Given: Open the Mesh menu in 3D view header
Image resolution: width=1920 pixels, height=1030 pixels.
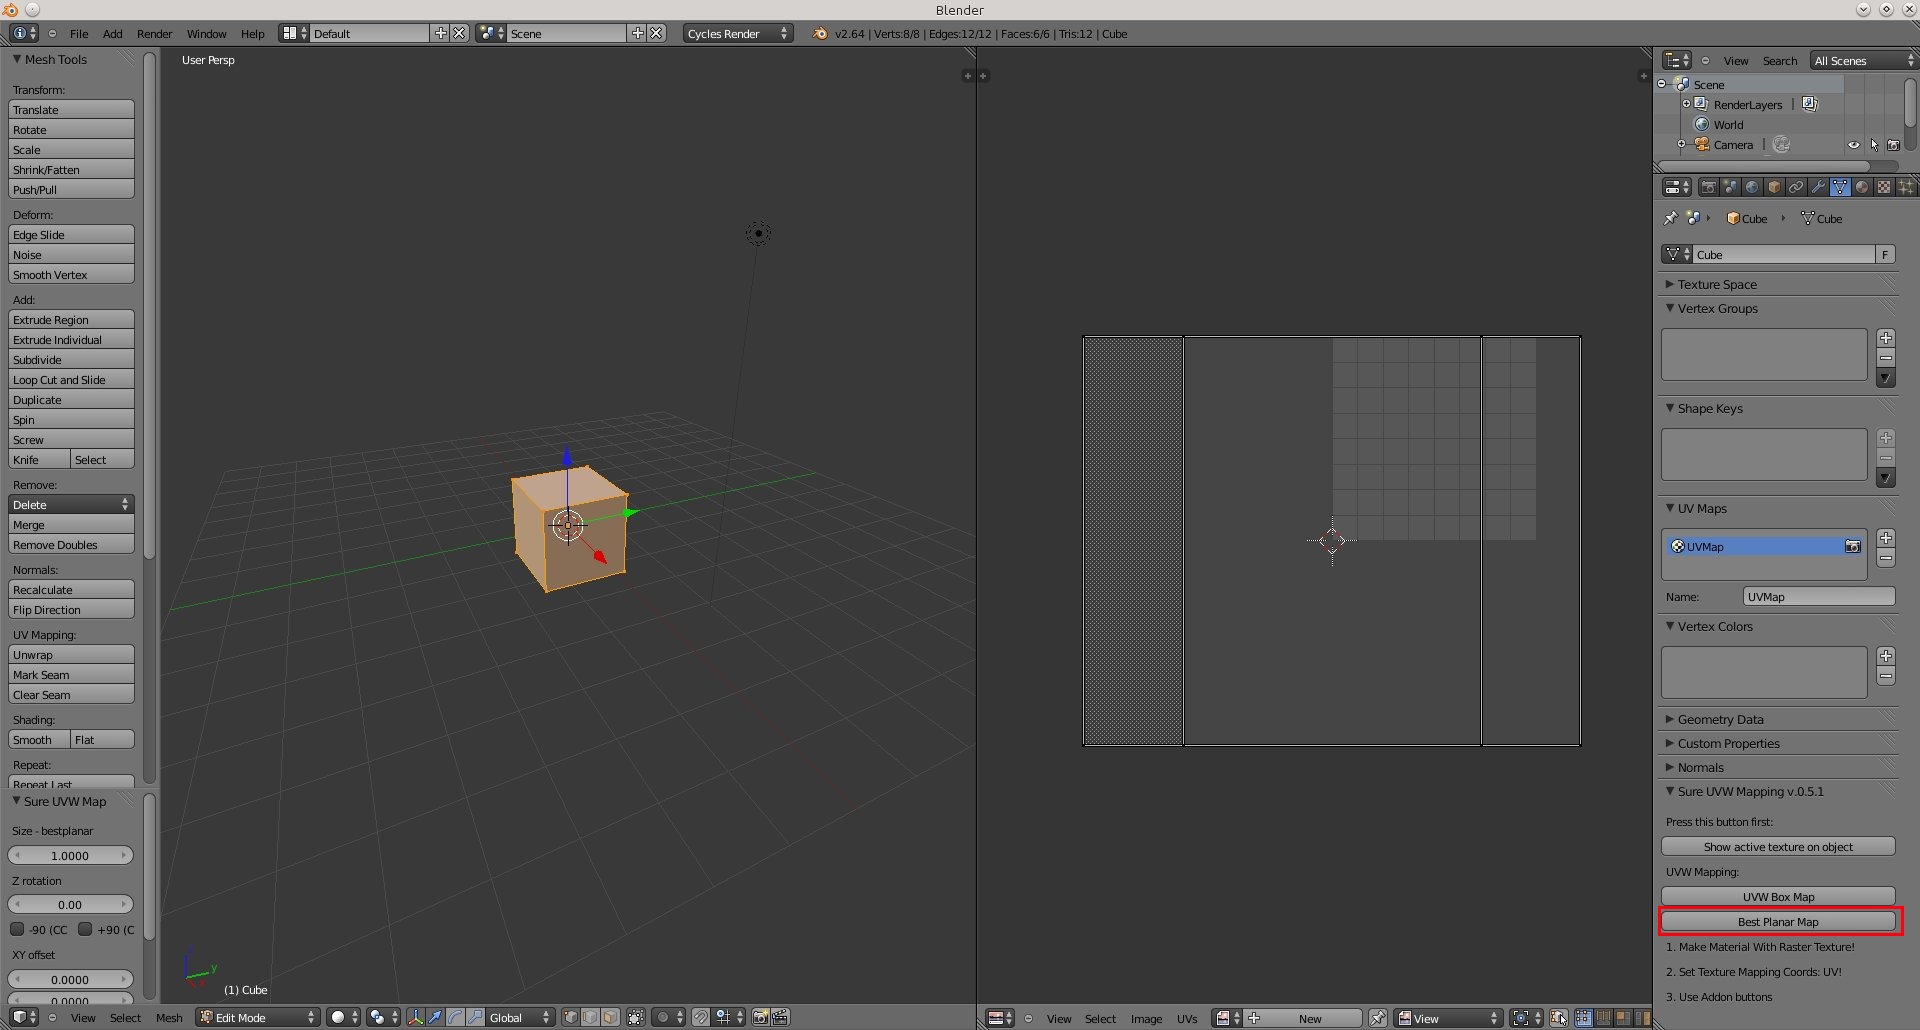Looking at the screenshot, I should [x=169, y=1017].
